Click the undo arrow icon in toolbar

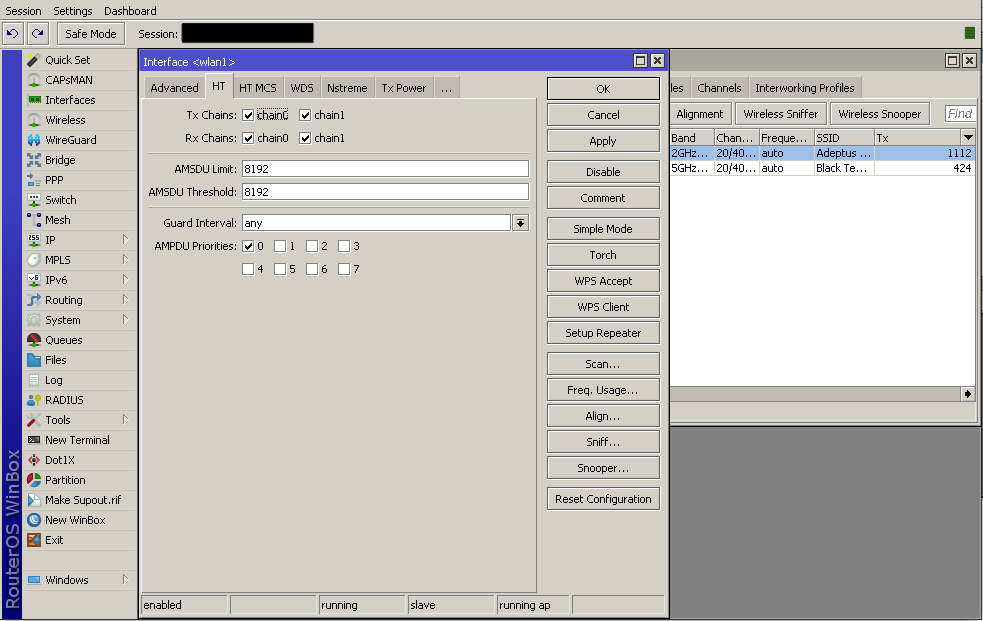click(13, 34)
